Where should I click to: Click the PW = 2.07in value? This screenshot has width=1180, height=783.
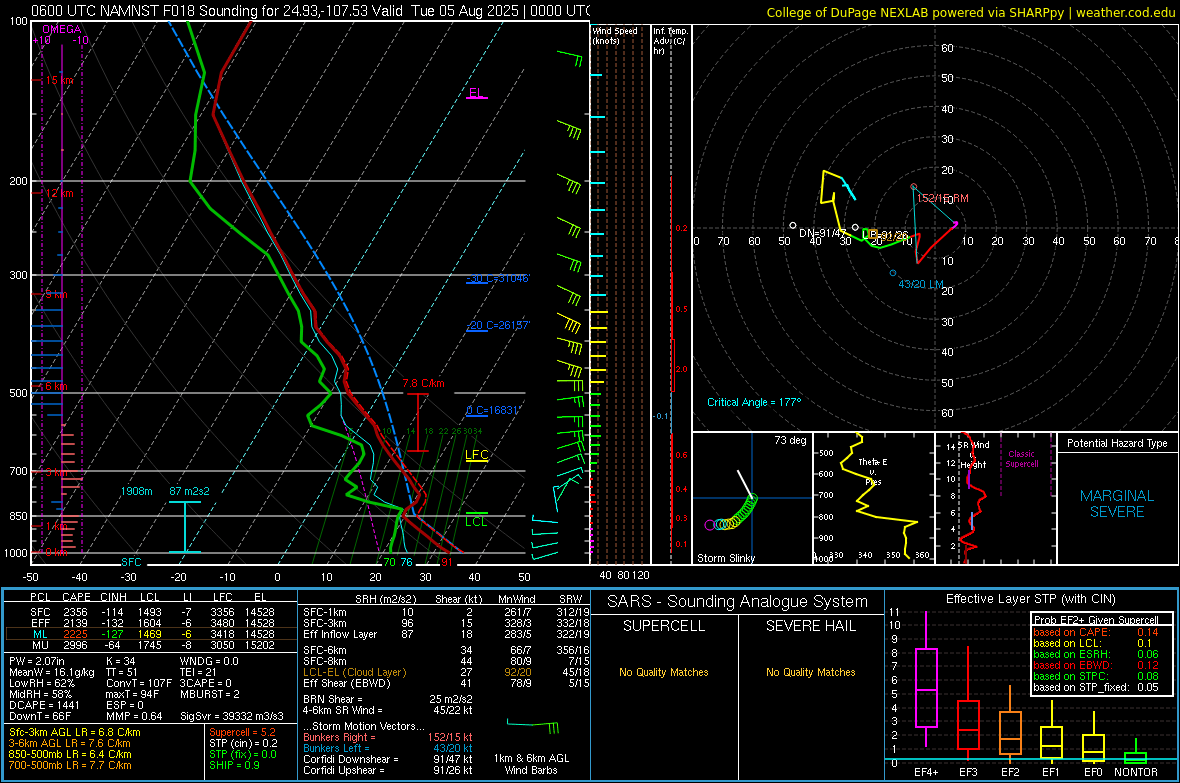click(x=37, y=661)
